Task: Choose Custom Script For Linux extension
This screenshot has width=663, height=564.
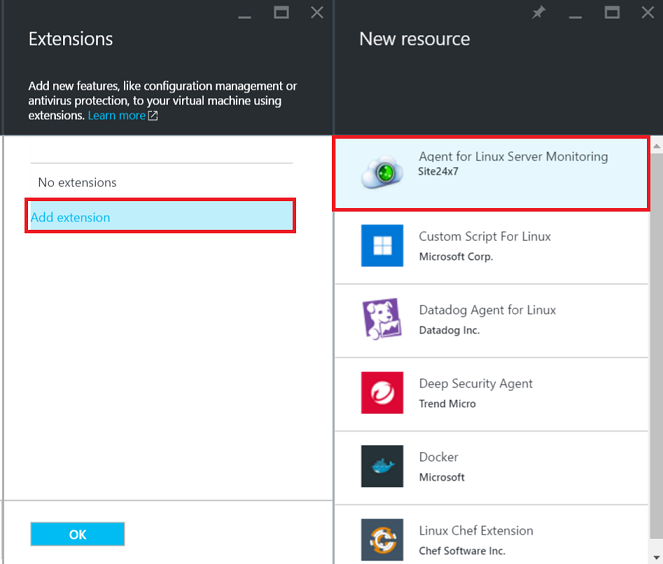Action: pyautogui.click(x=484, y=237)
